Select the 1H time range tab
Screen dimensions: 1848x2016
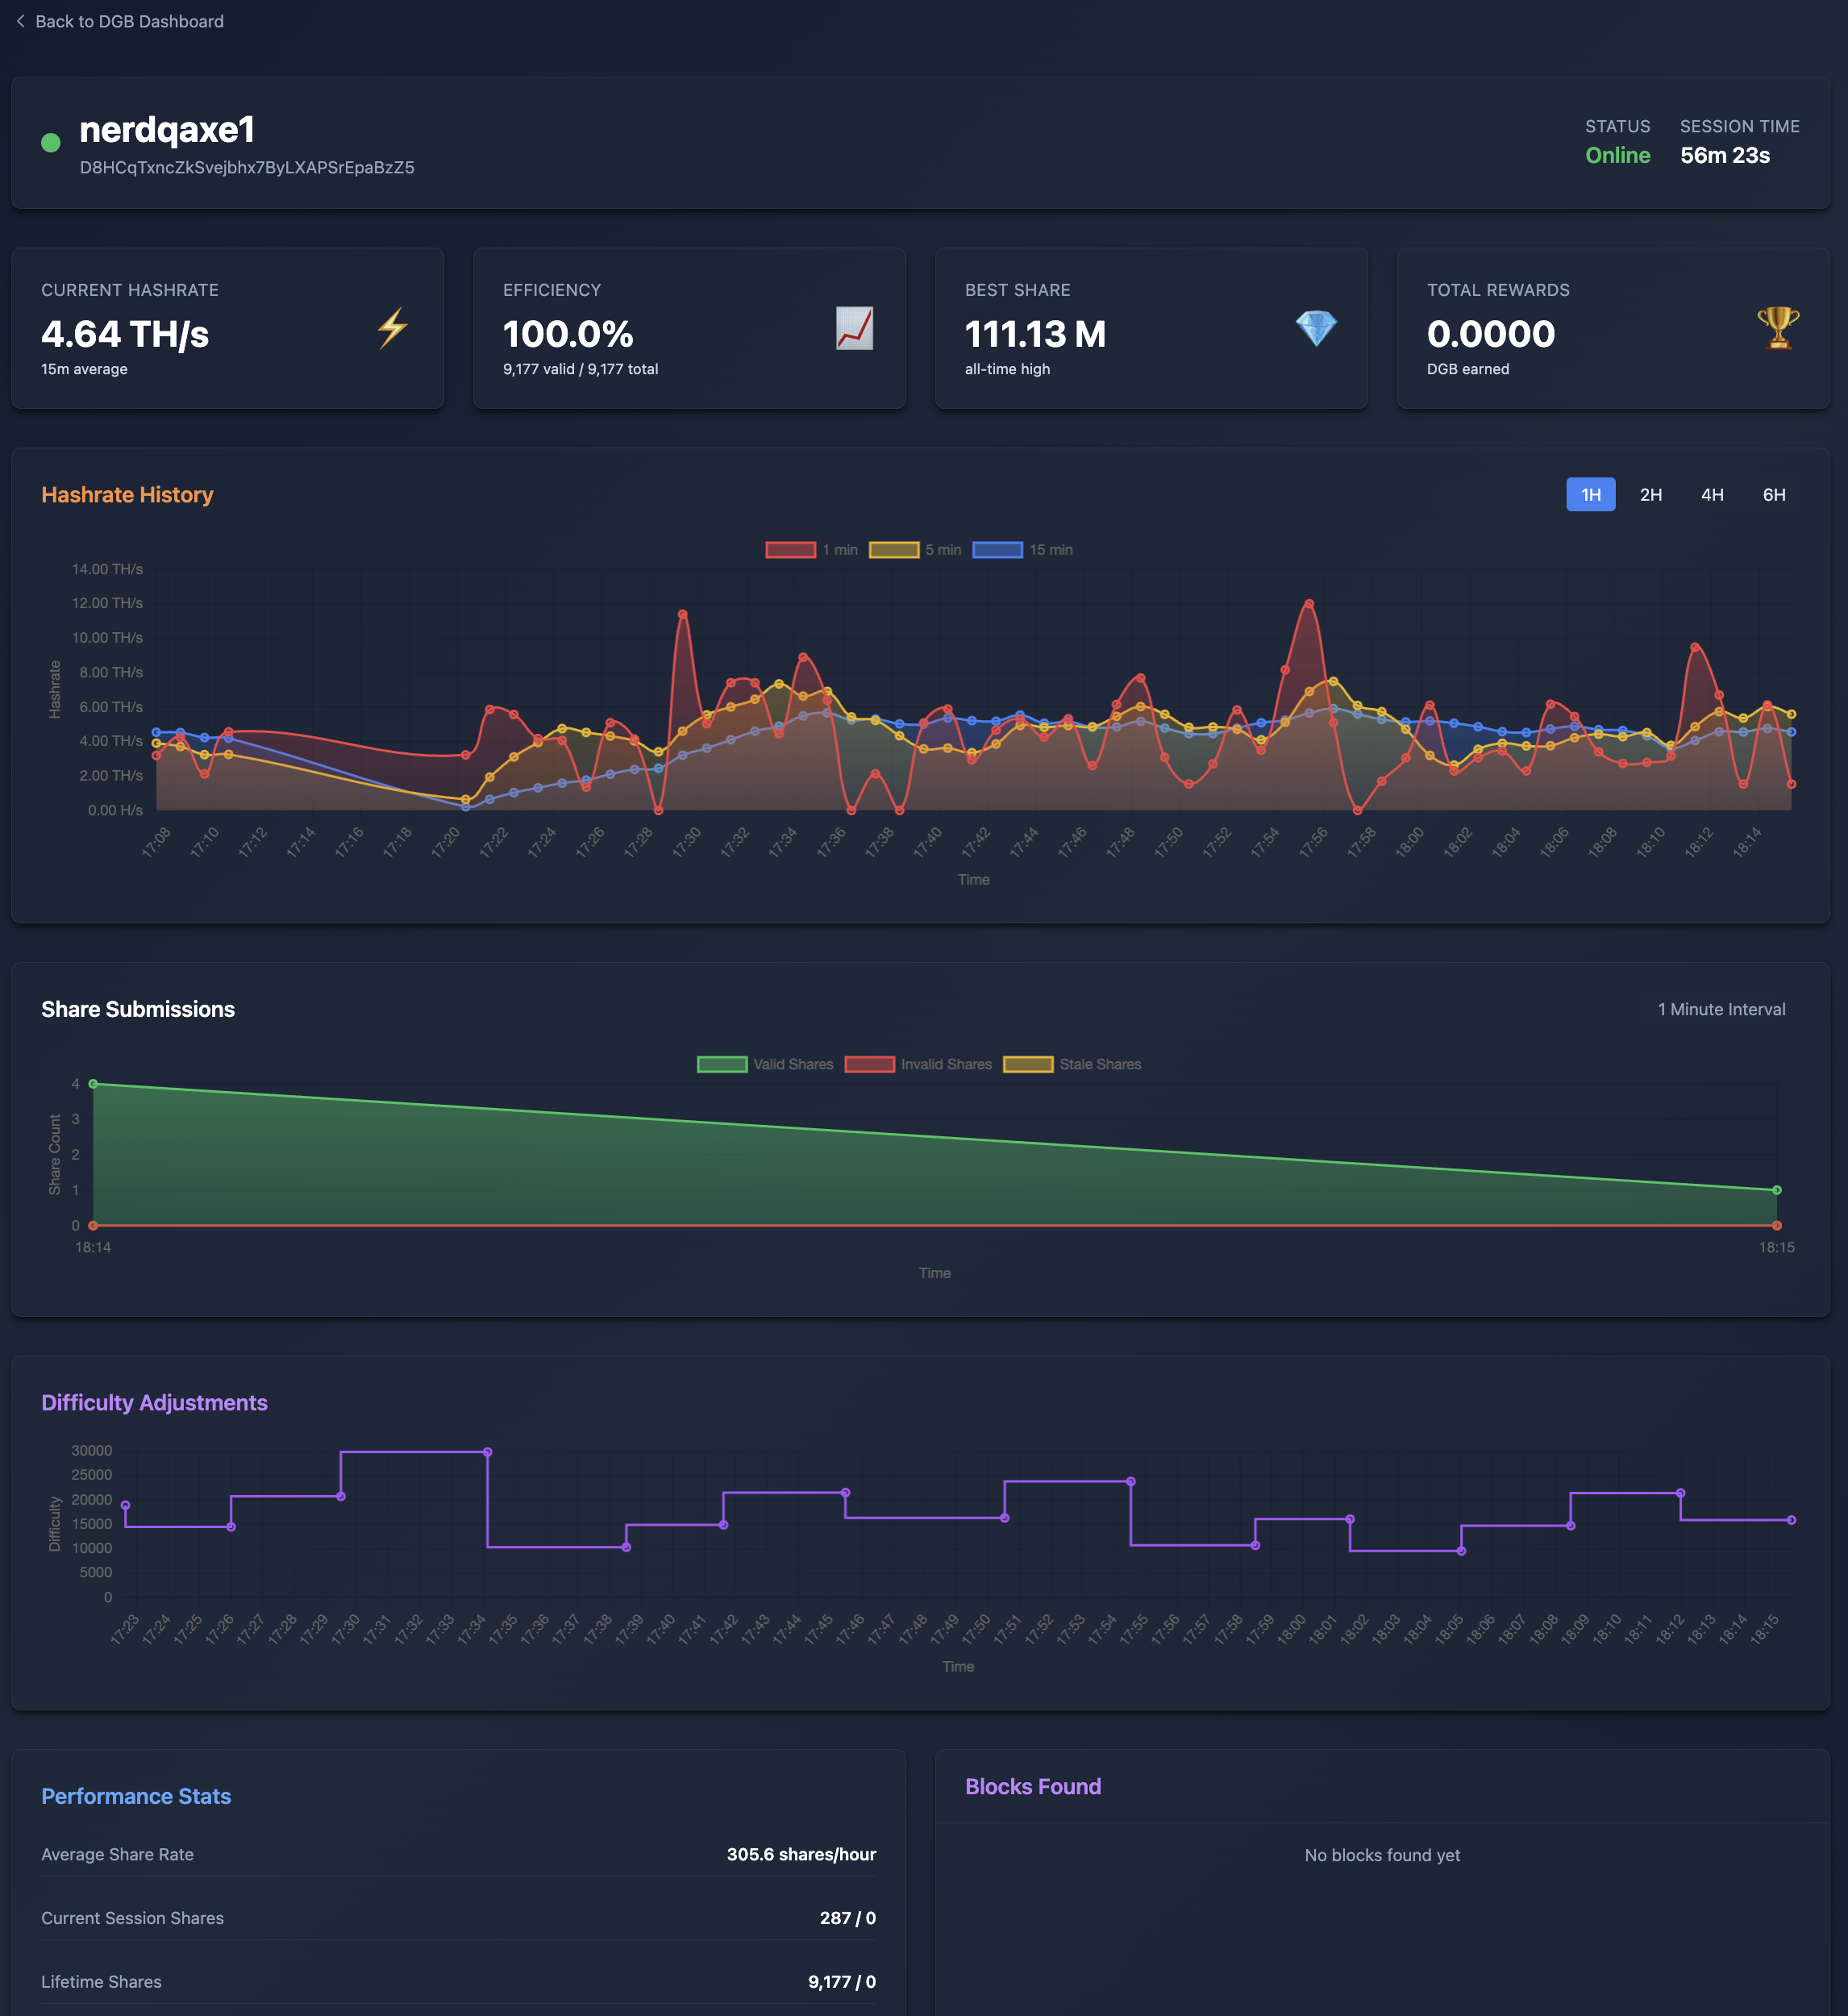[x=1590, y=494]
